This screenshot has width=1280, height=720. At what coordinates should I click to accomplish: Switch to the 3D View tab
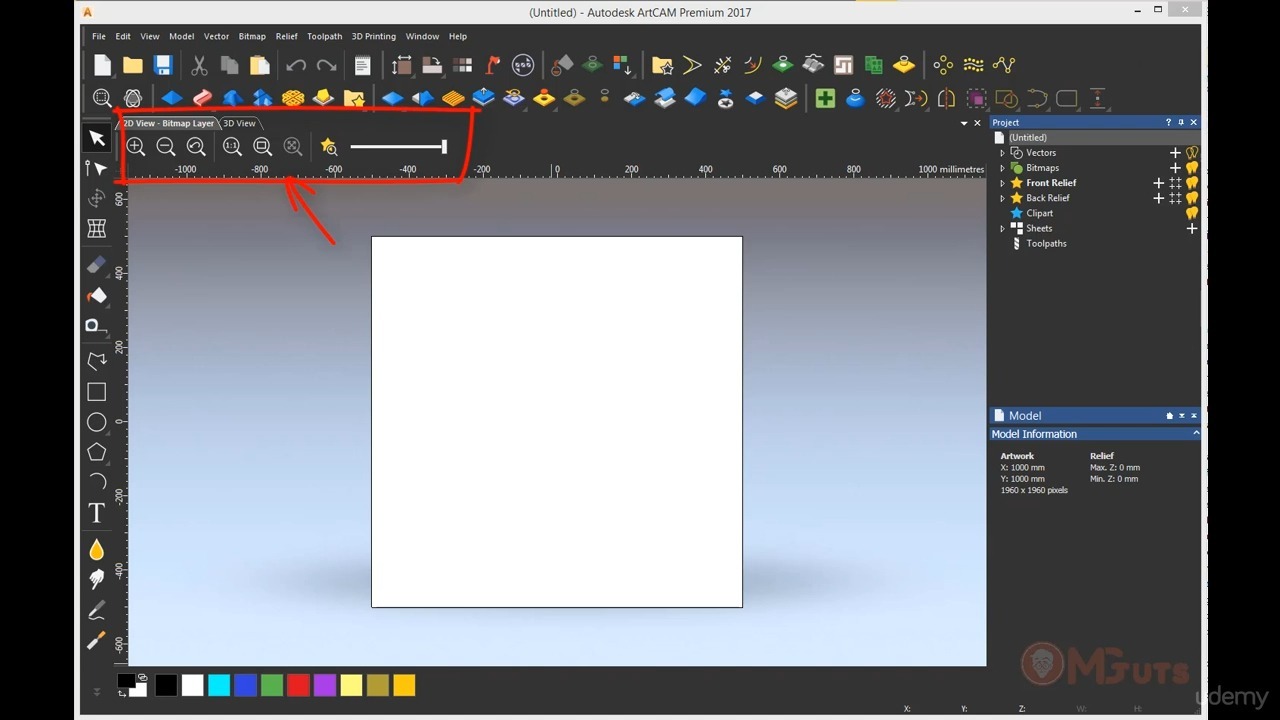[239, 123]
